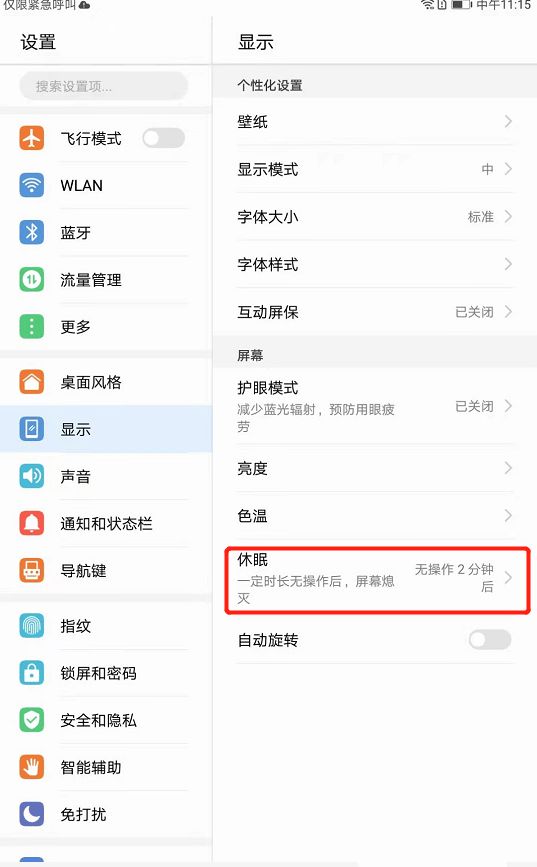
Task: Tap the Bluetooth icon
Action: [32, 232]
